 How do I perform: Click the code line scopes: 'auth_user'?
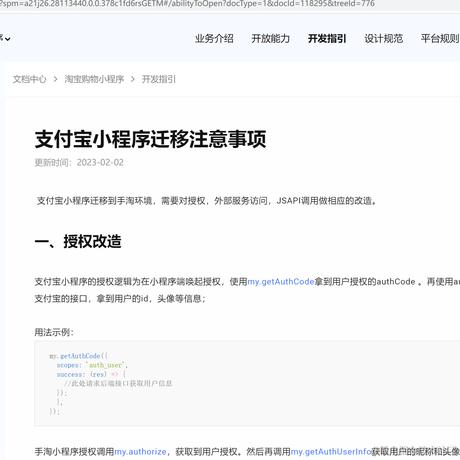point(92,365)
